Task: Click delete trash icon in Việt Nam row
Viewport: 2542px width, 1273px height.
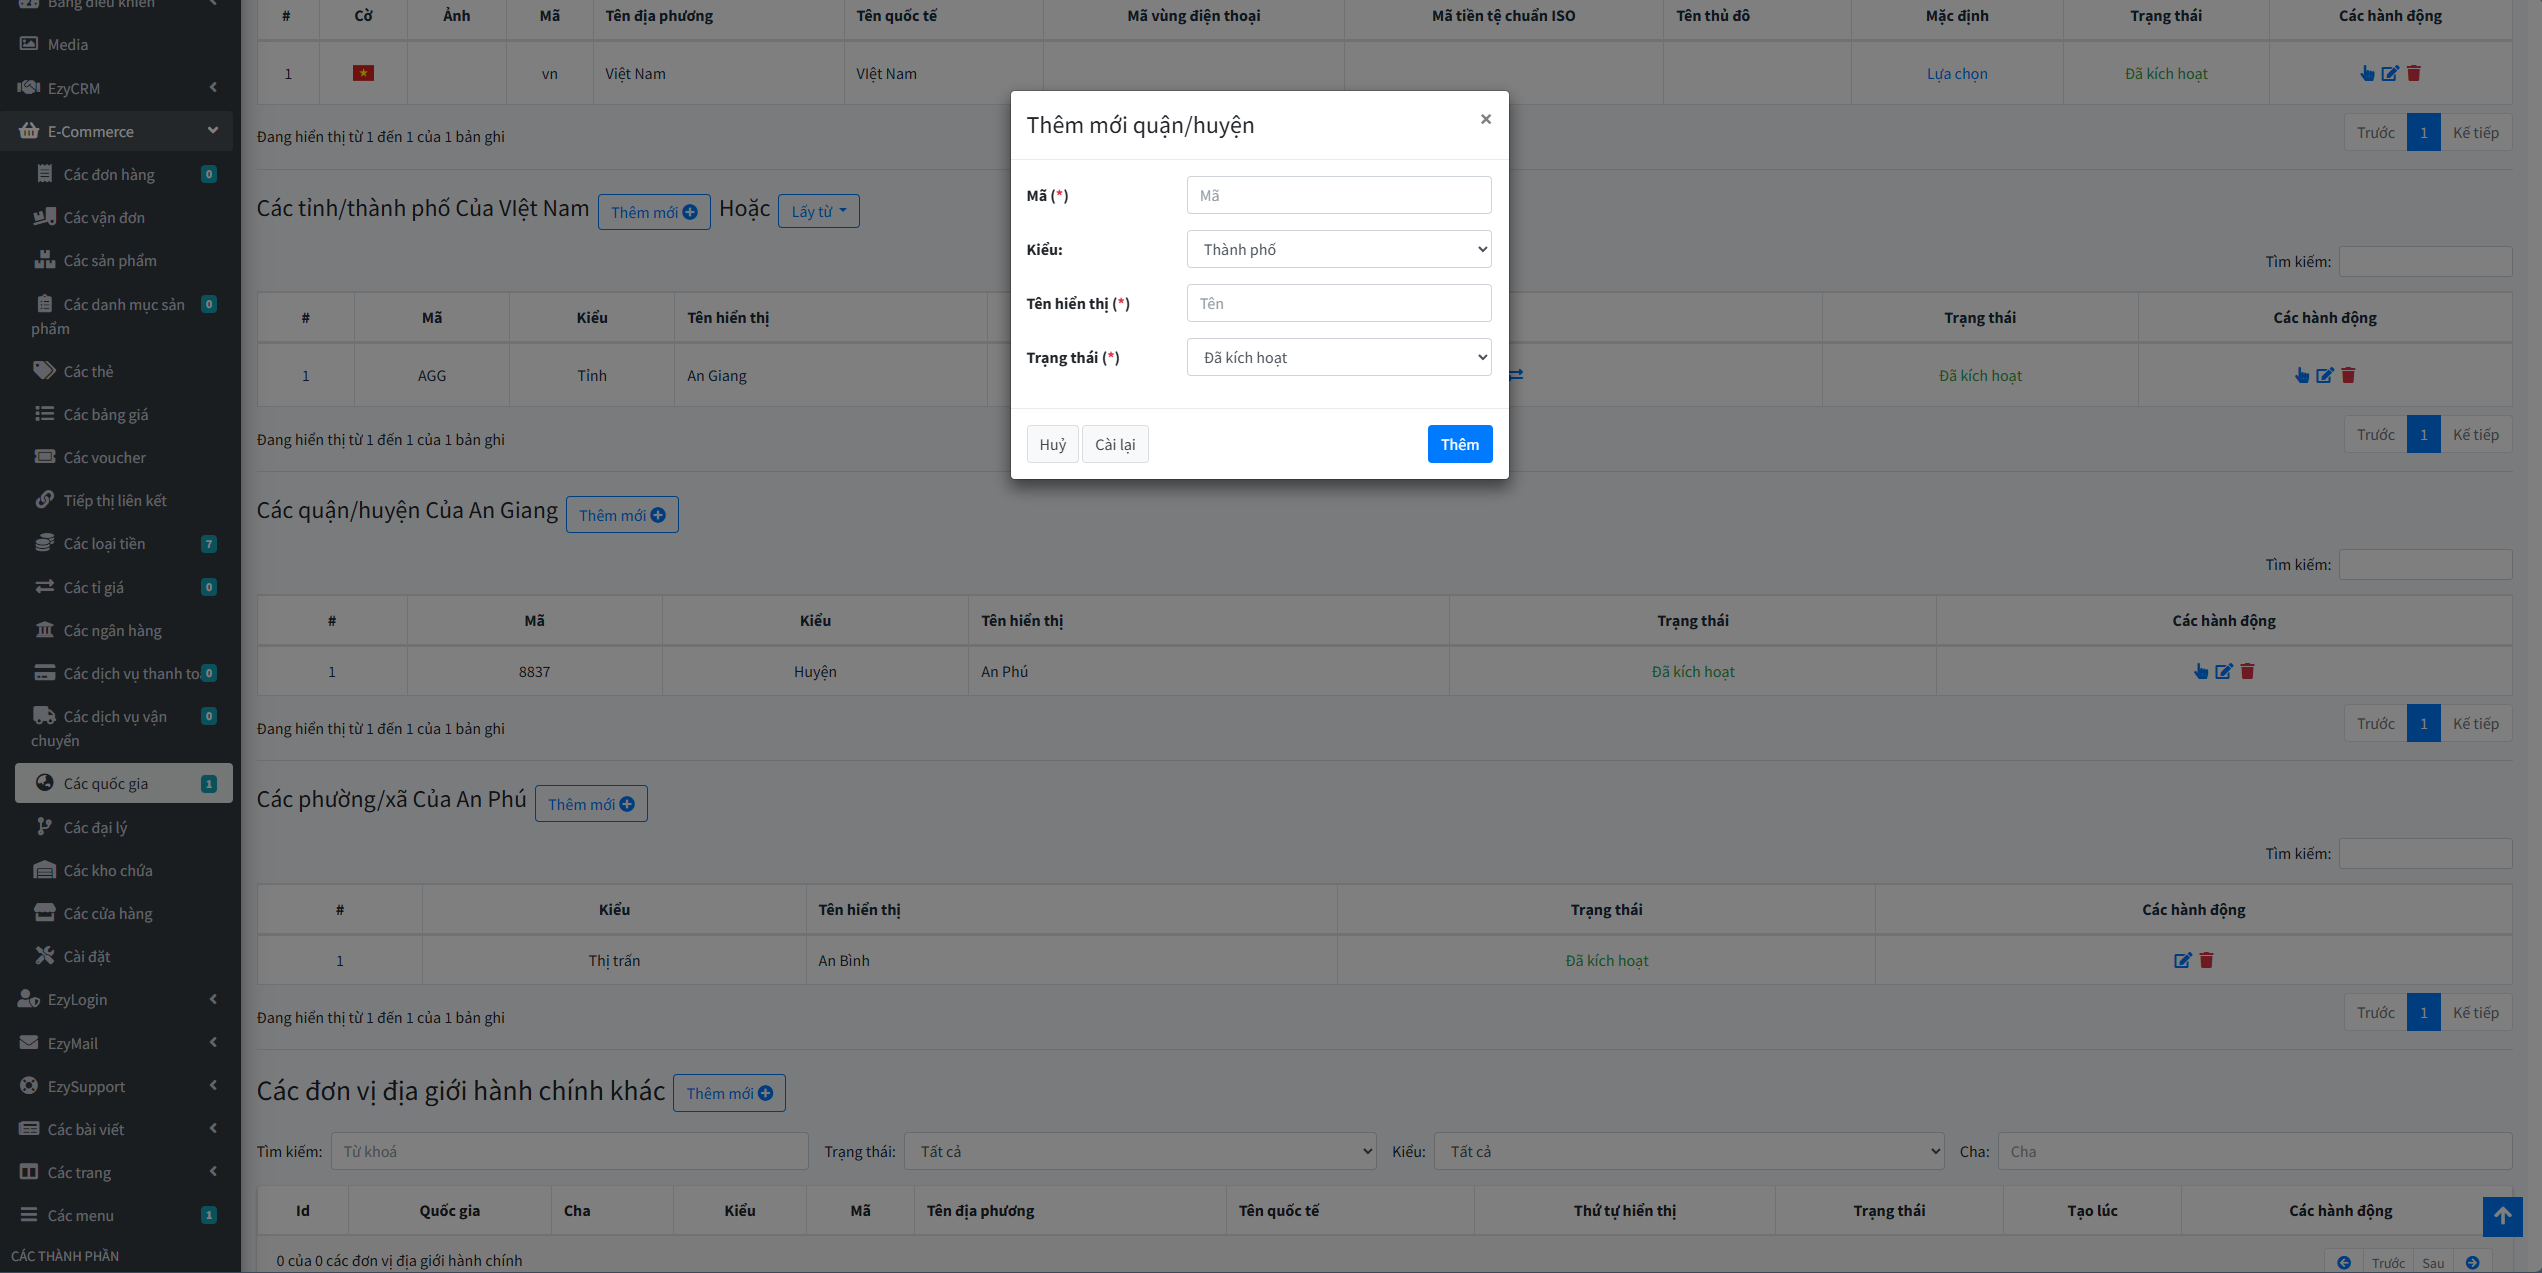Action: [x=2413, y=73]
